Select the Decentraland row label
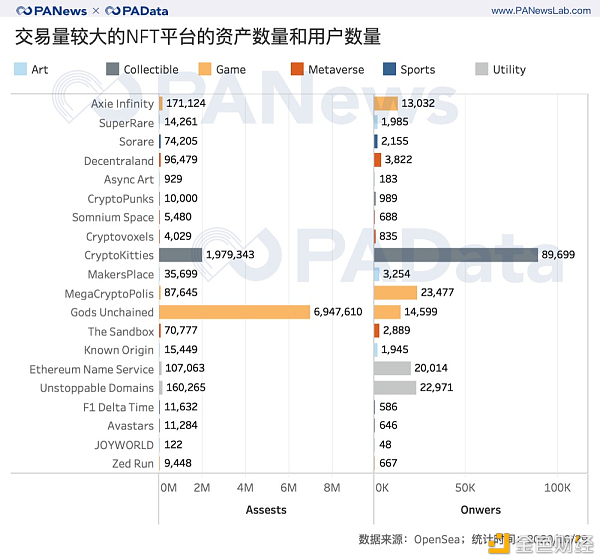This screenshot has width=600, height=560. [x=119, y=161]
